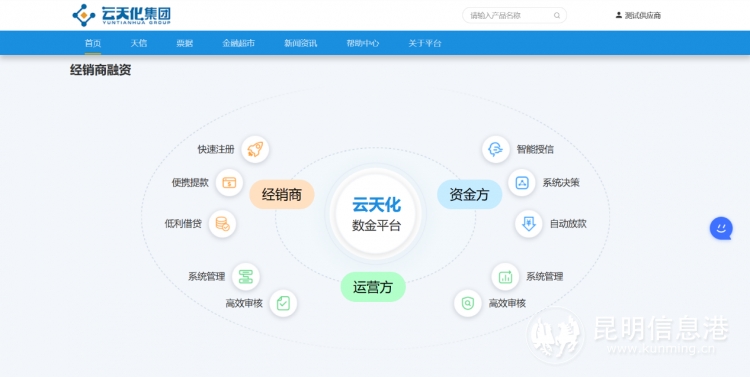Click left 系统管理 green icon
The width and height of the screenshot is (750, 377).
(245, 277)
